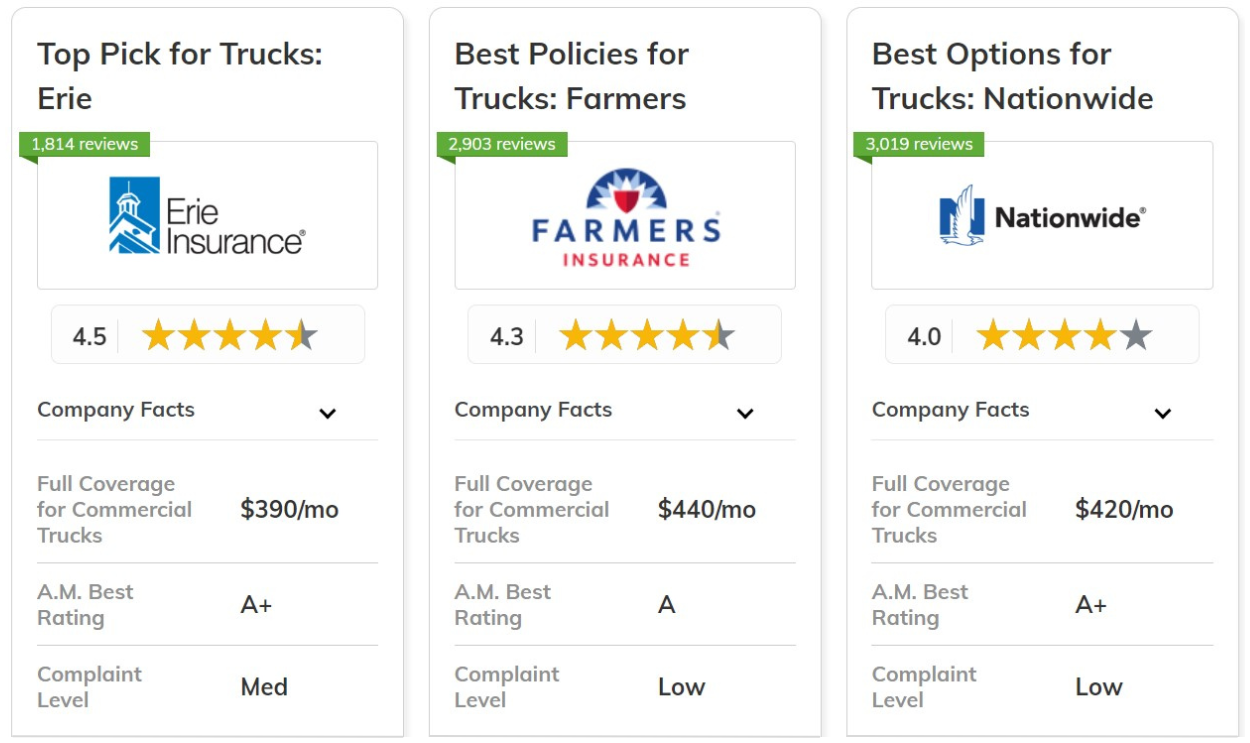
Task: Click Erie's Complaint Level 'Med' value
Action: pos(264,687)
